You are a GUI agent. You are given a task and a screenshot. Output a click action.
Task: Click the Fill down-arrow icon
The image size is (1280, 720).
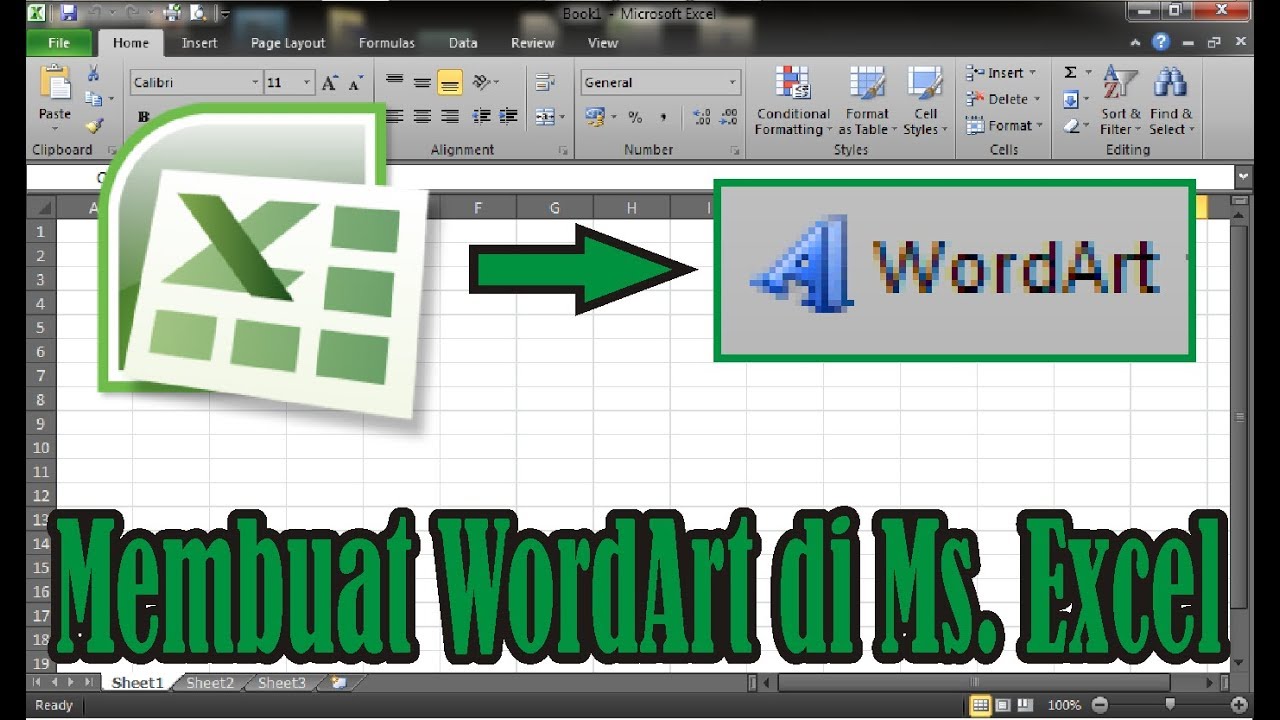(x=1070, y=99)
